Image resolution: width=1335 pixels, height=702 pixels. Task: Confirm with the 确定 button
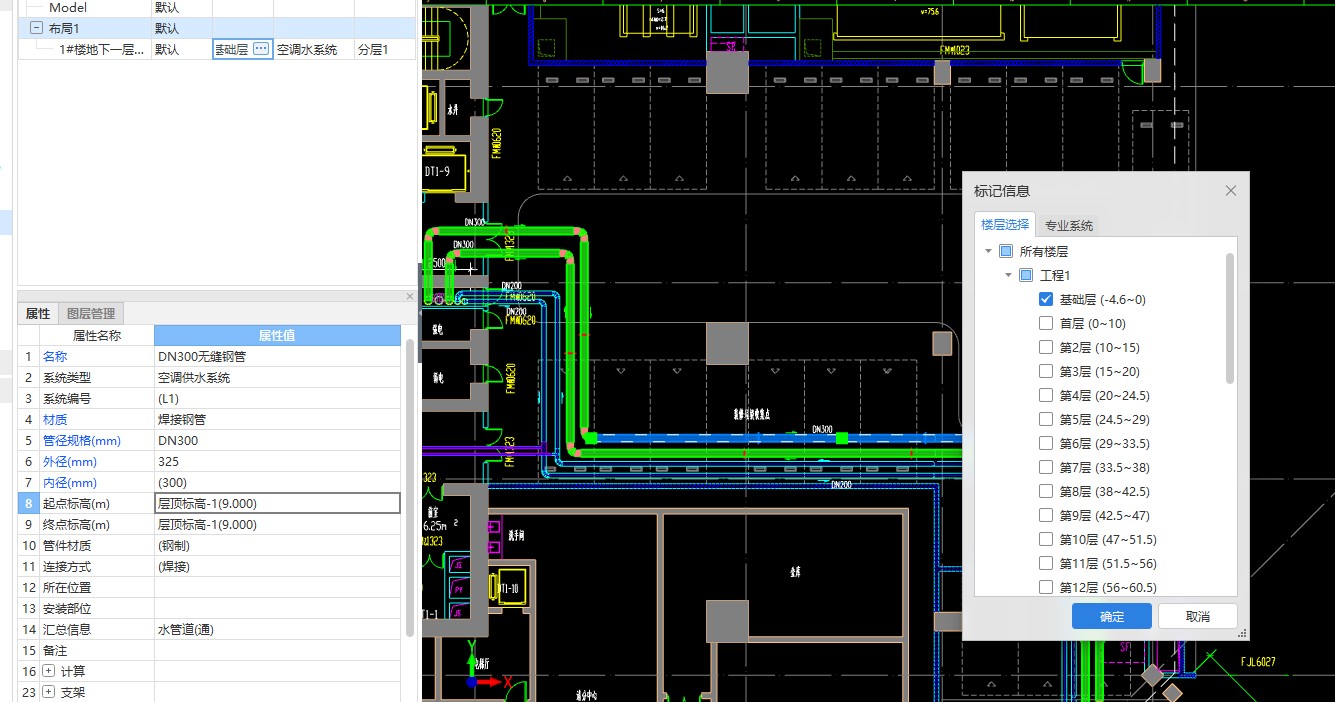coord(1112,617)
